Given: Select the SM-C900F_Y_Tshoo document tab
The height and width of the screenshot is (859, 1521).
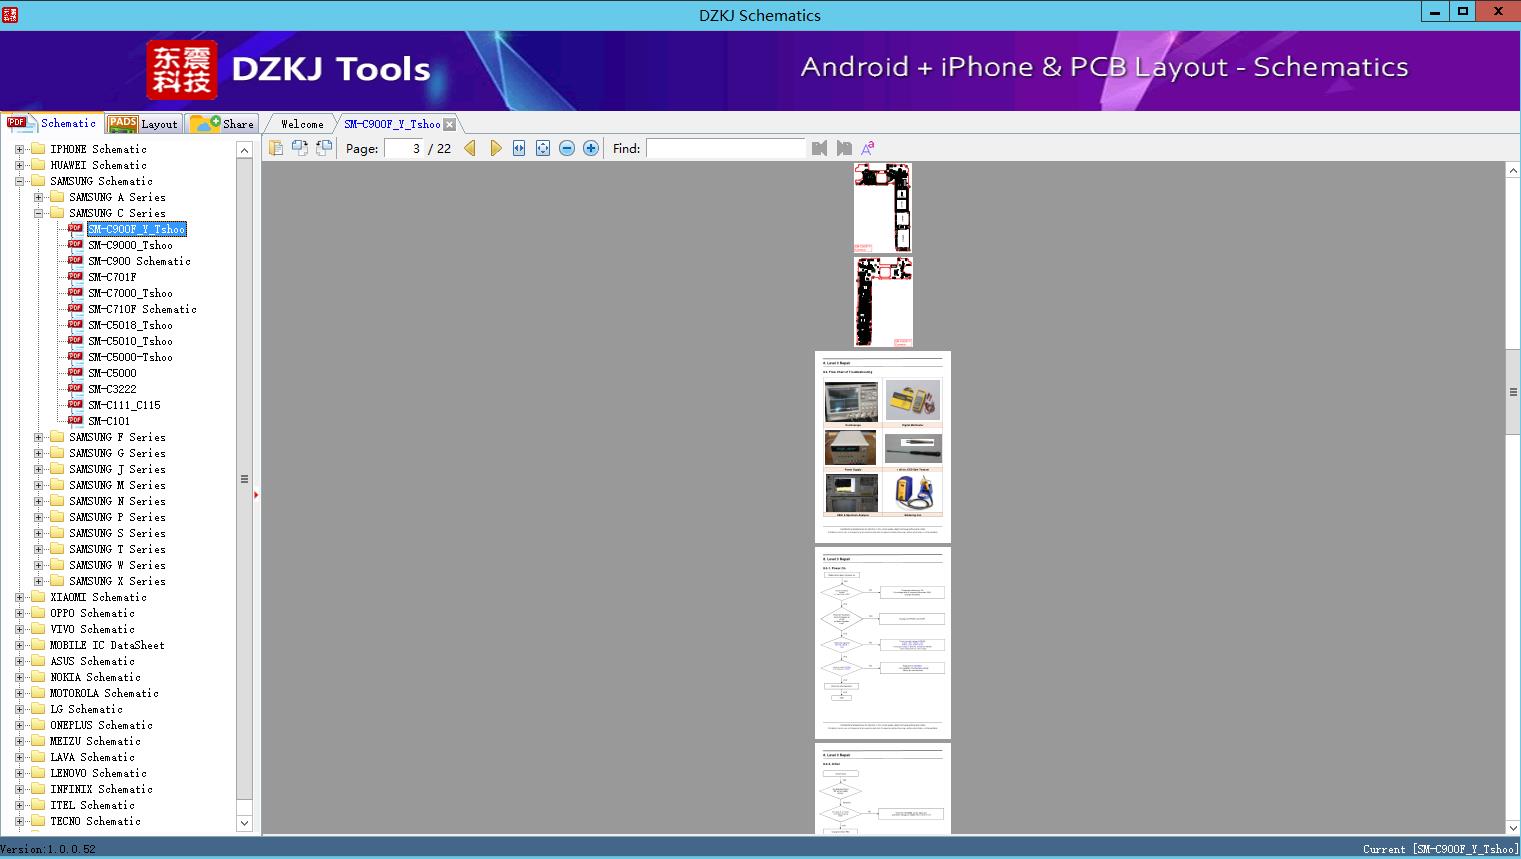Looking at the screenshot, I should tap(392, 124).
